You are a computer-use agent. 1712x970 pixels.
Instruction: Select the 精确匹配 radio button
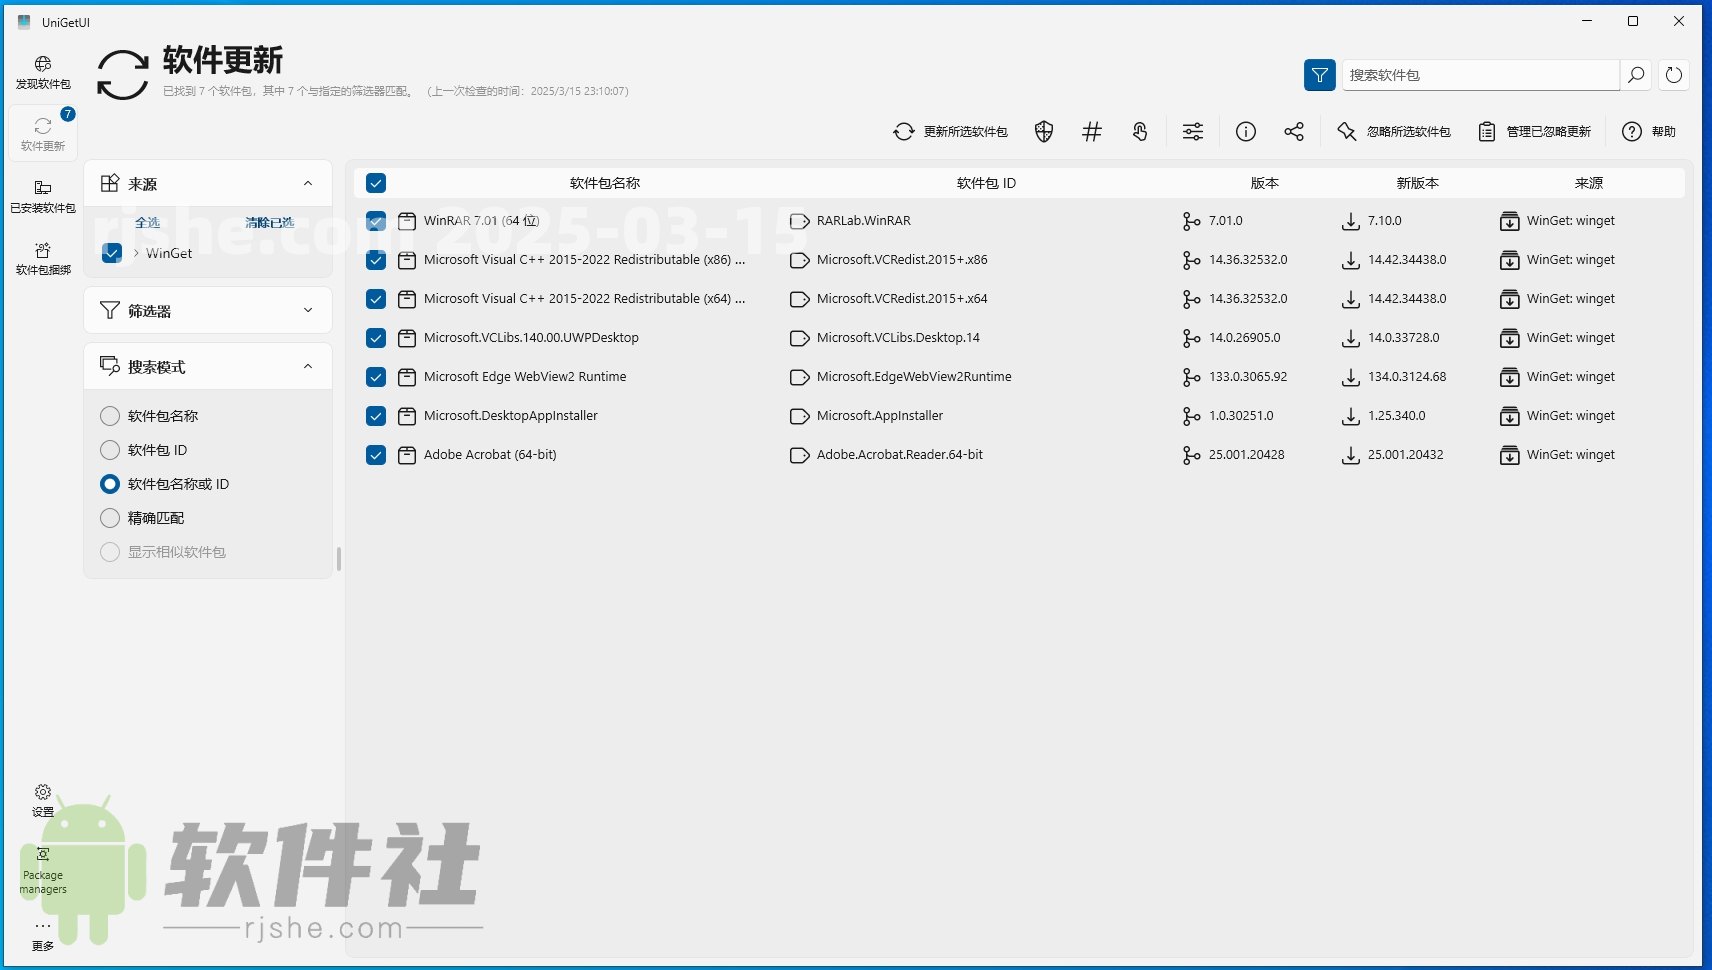coord(110,517)
